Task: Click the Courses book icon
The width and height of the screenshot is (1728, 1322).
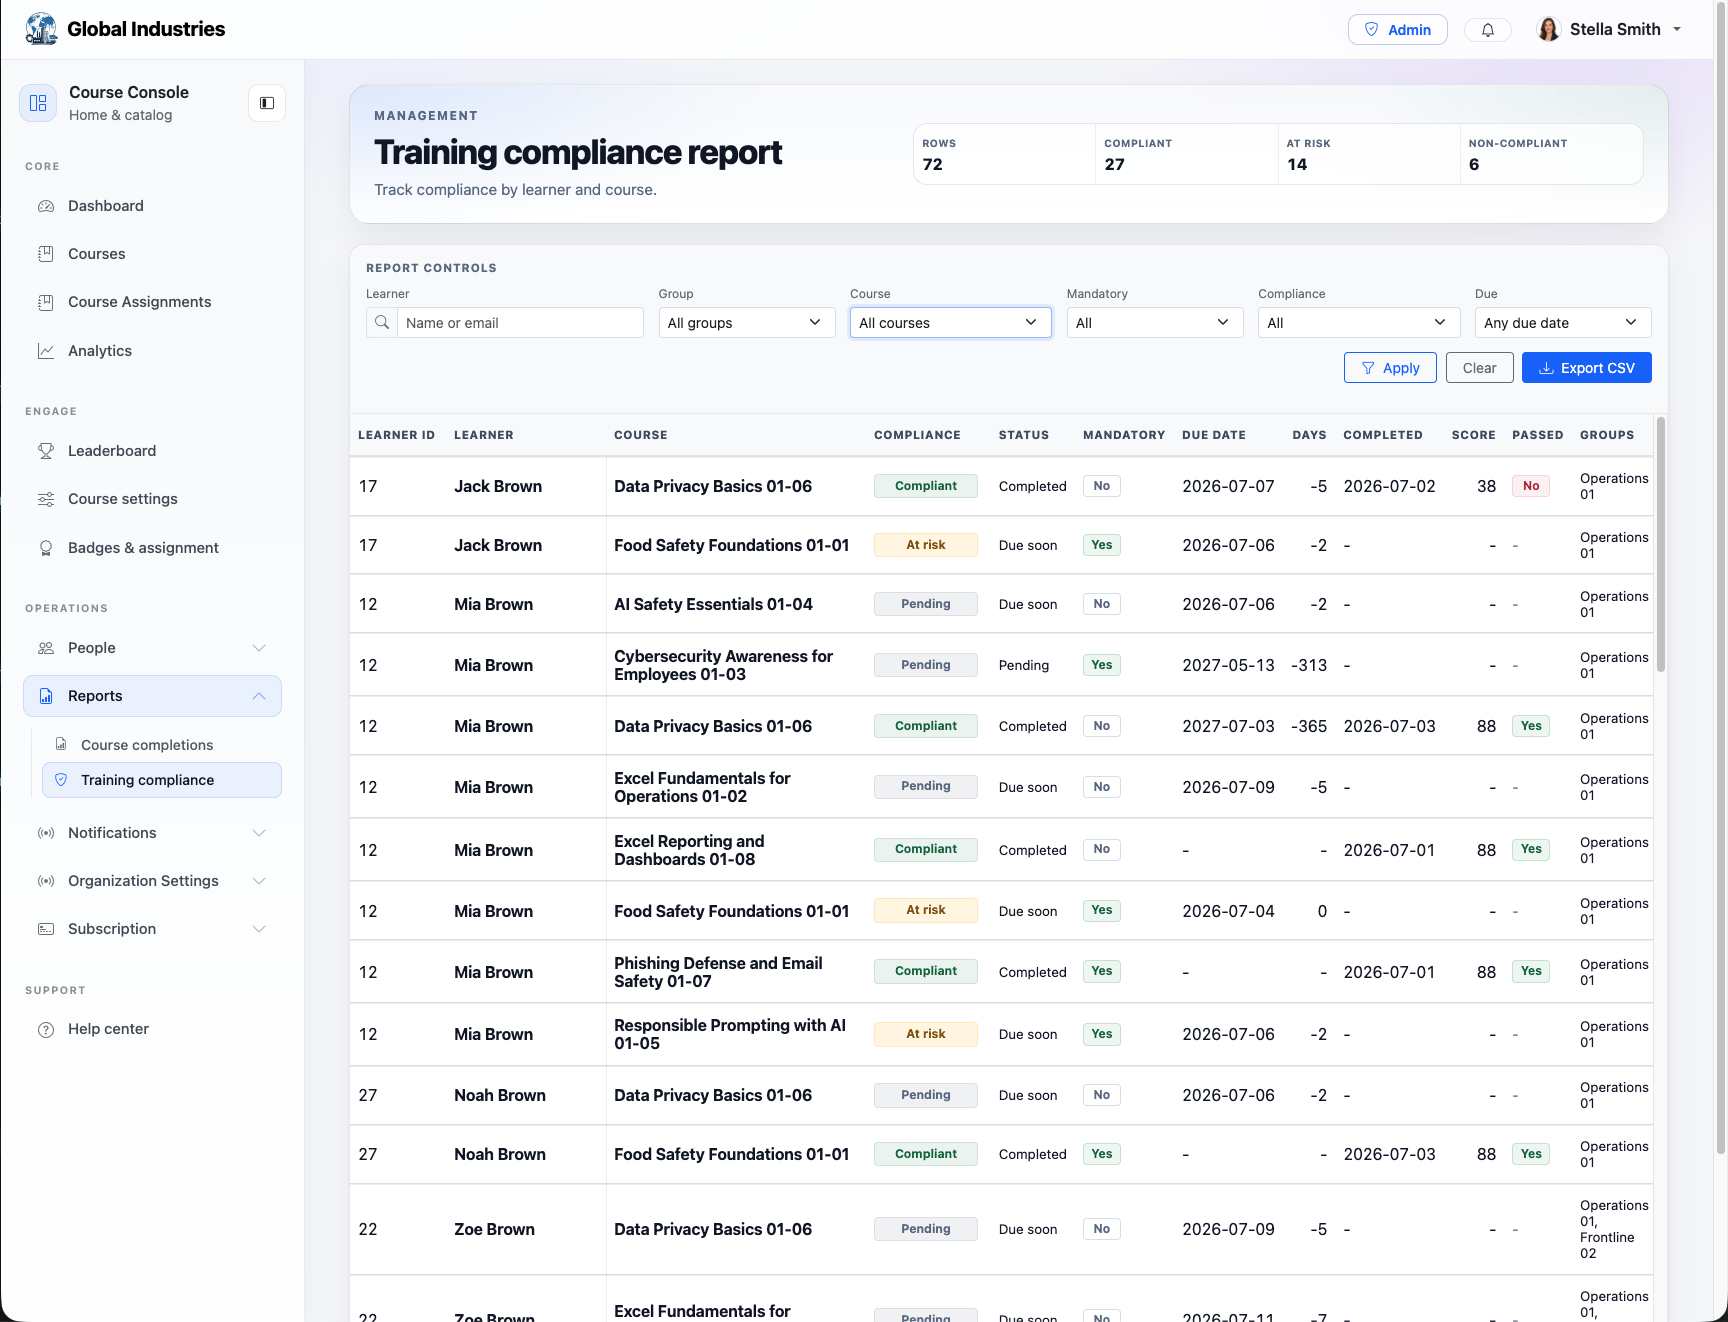Action: click(46, 254)
